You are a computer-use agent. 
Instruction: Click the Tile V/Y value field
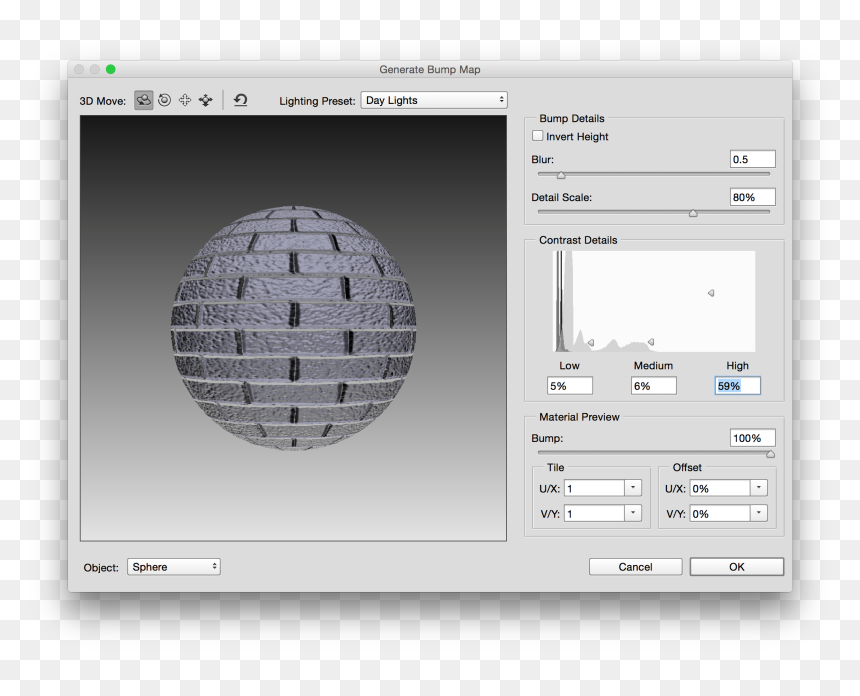click(595, 513)
